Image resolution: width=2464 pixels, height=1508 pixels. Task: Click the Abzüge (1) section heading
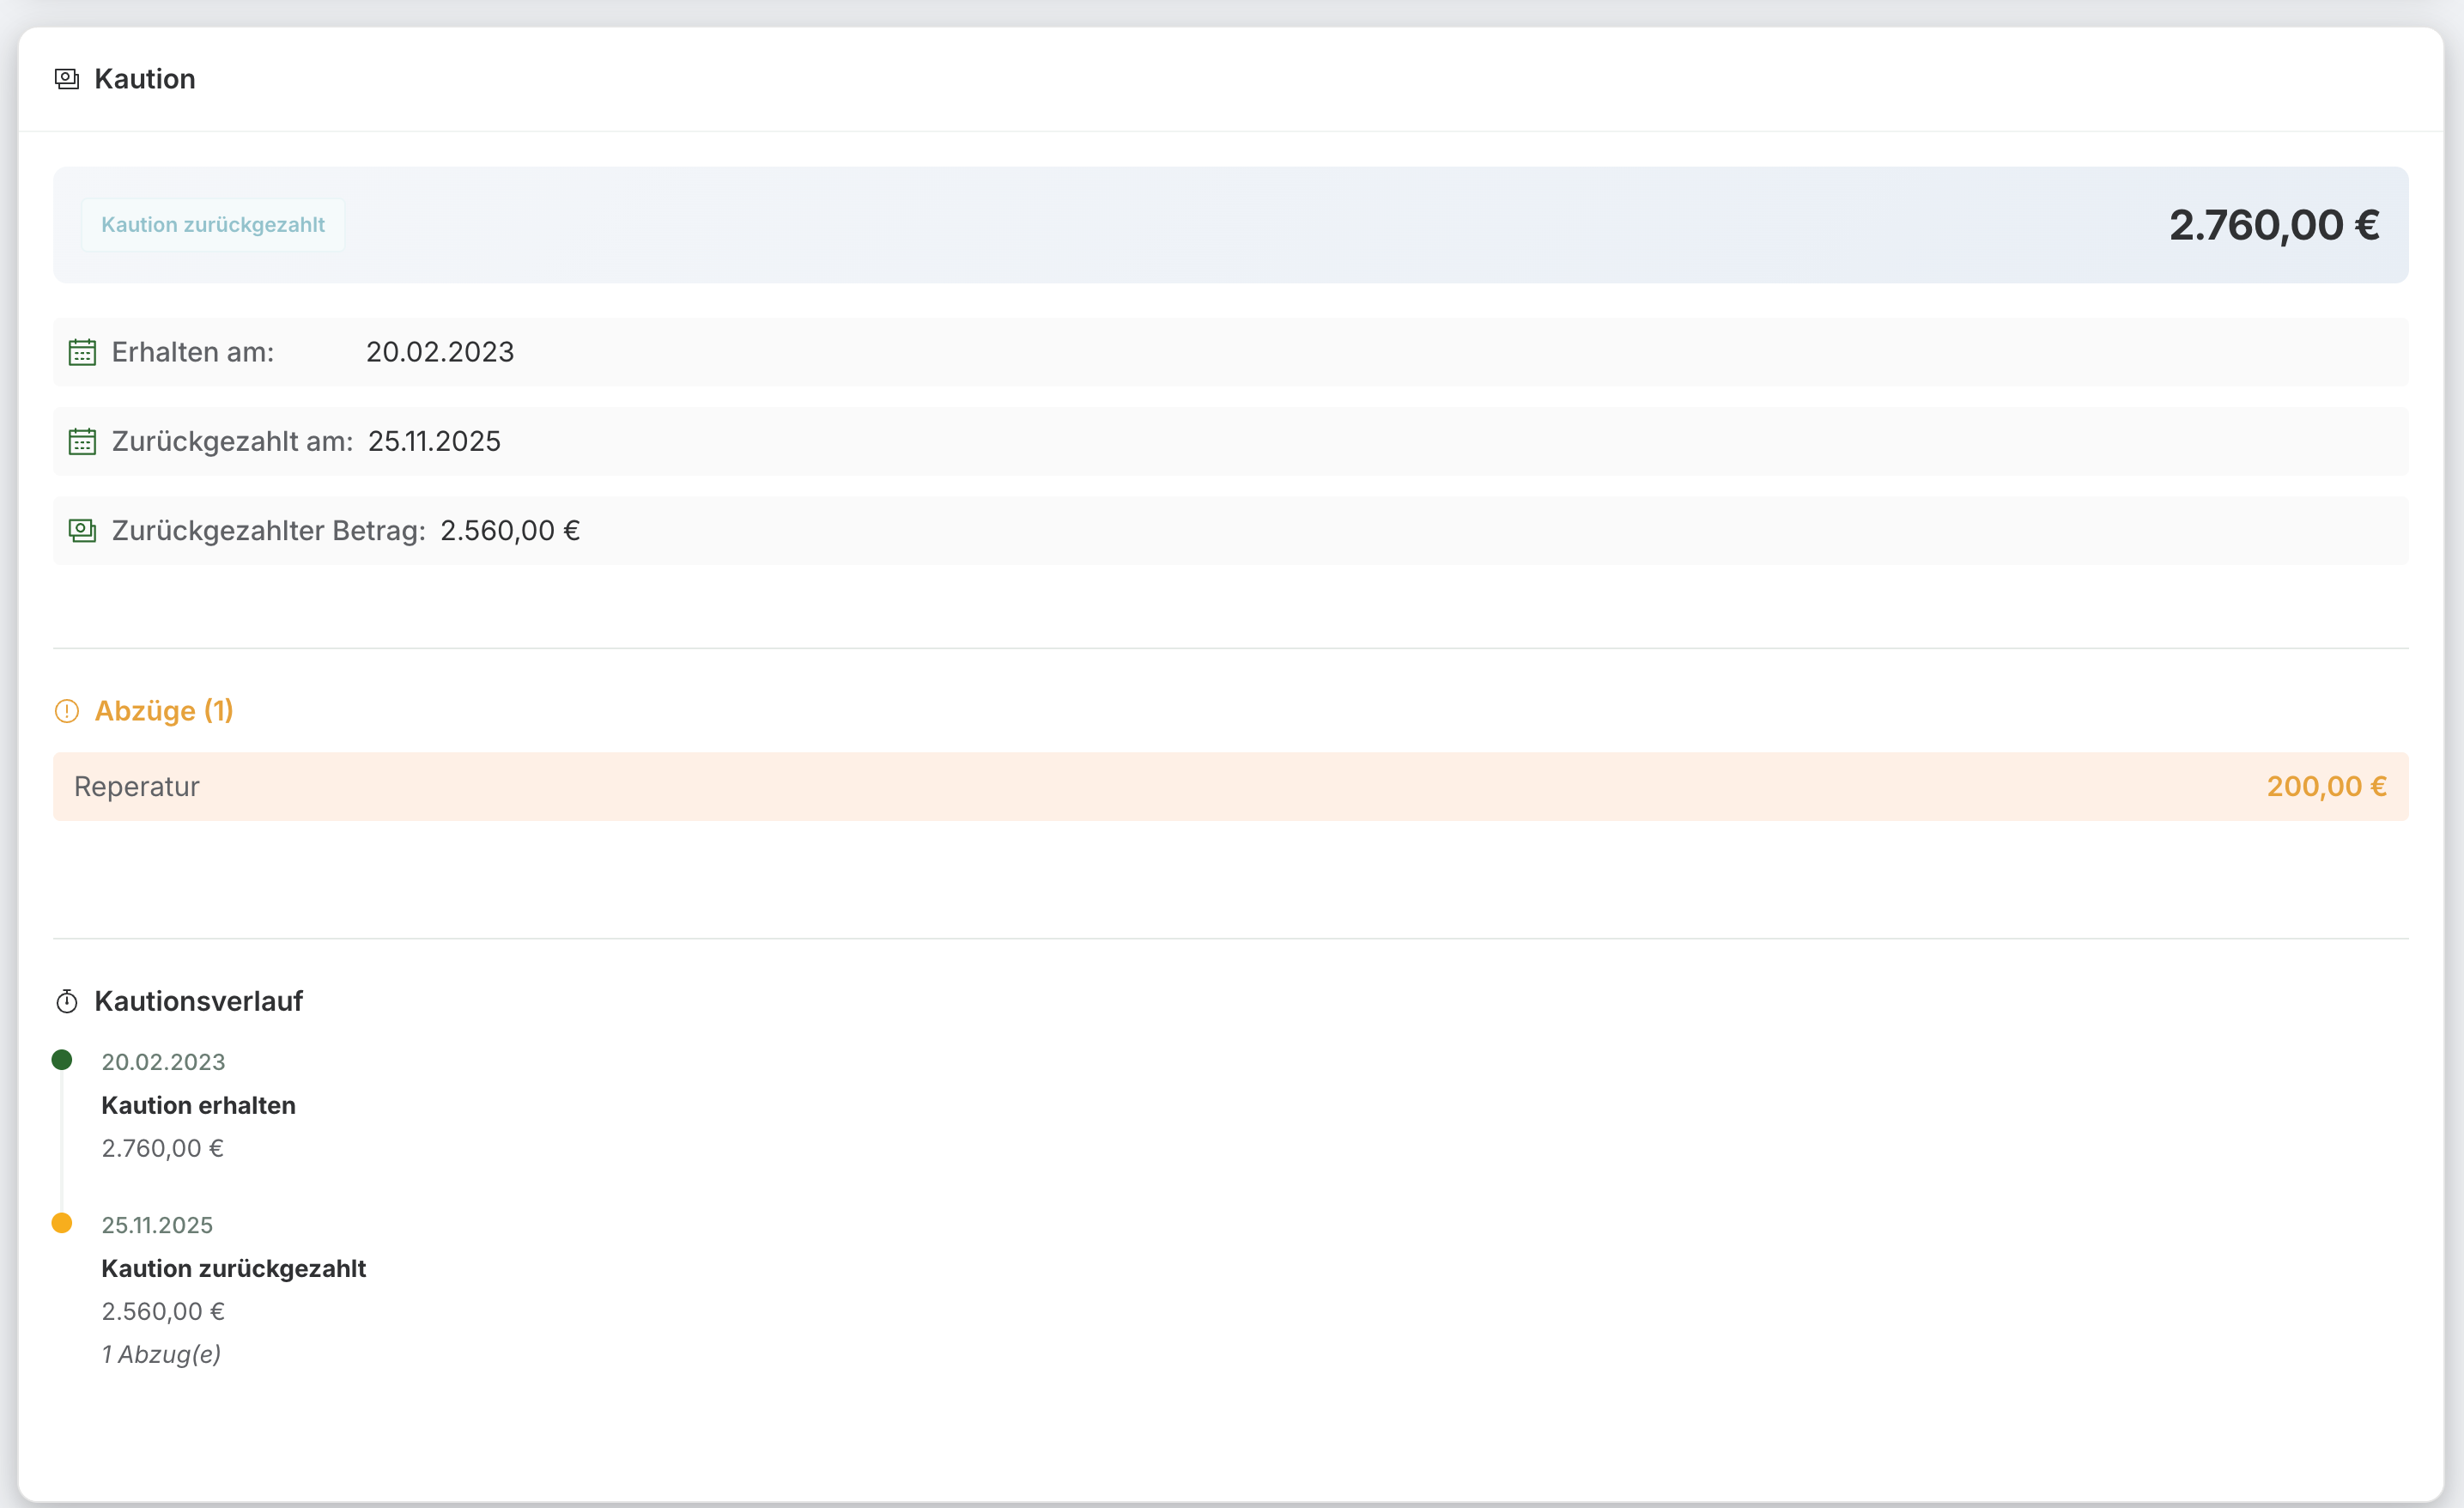(x=164, y=711)
